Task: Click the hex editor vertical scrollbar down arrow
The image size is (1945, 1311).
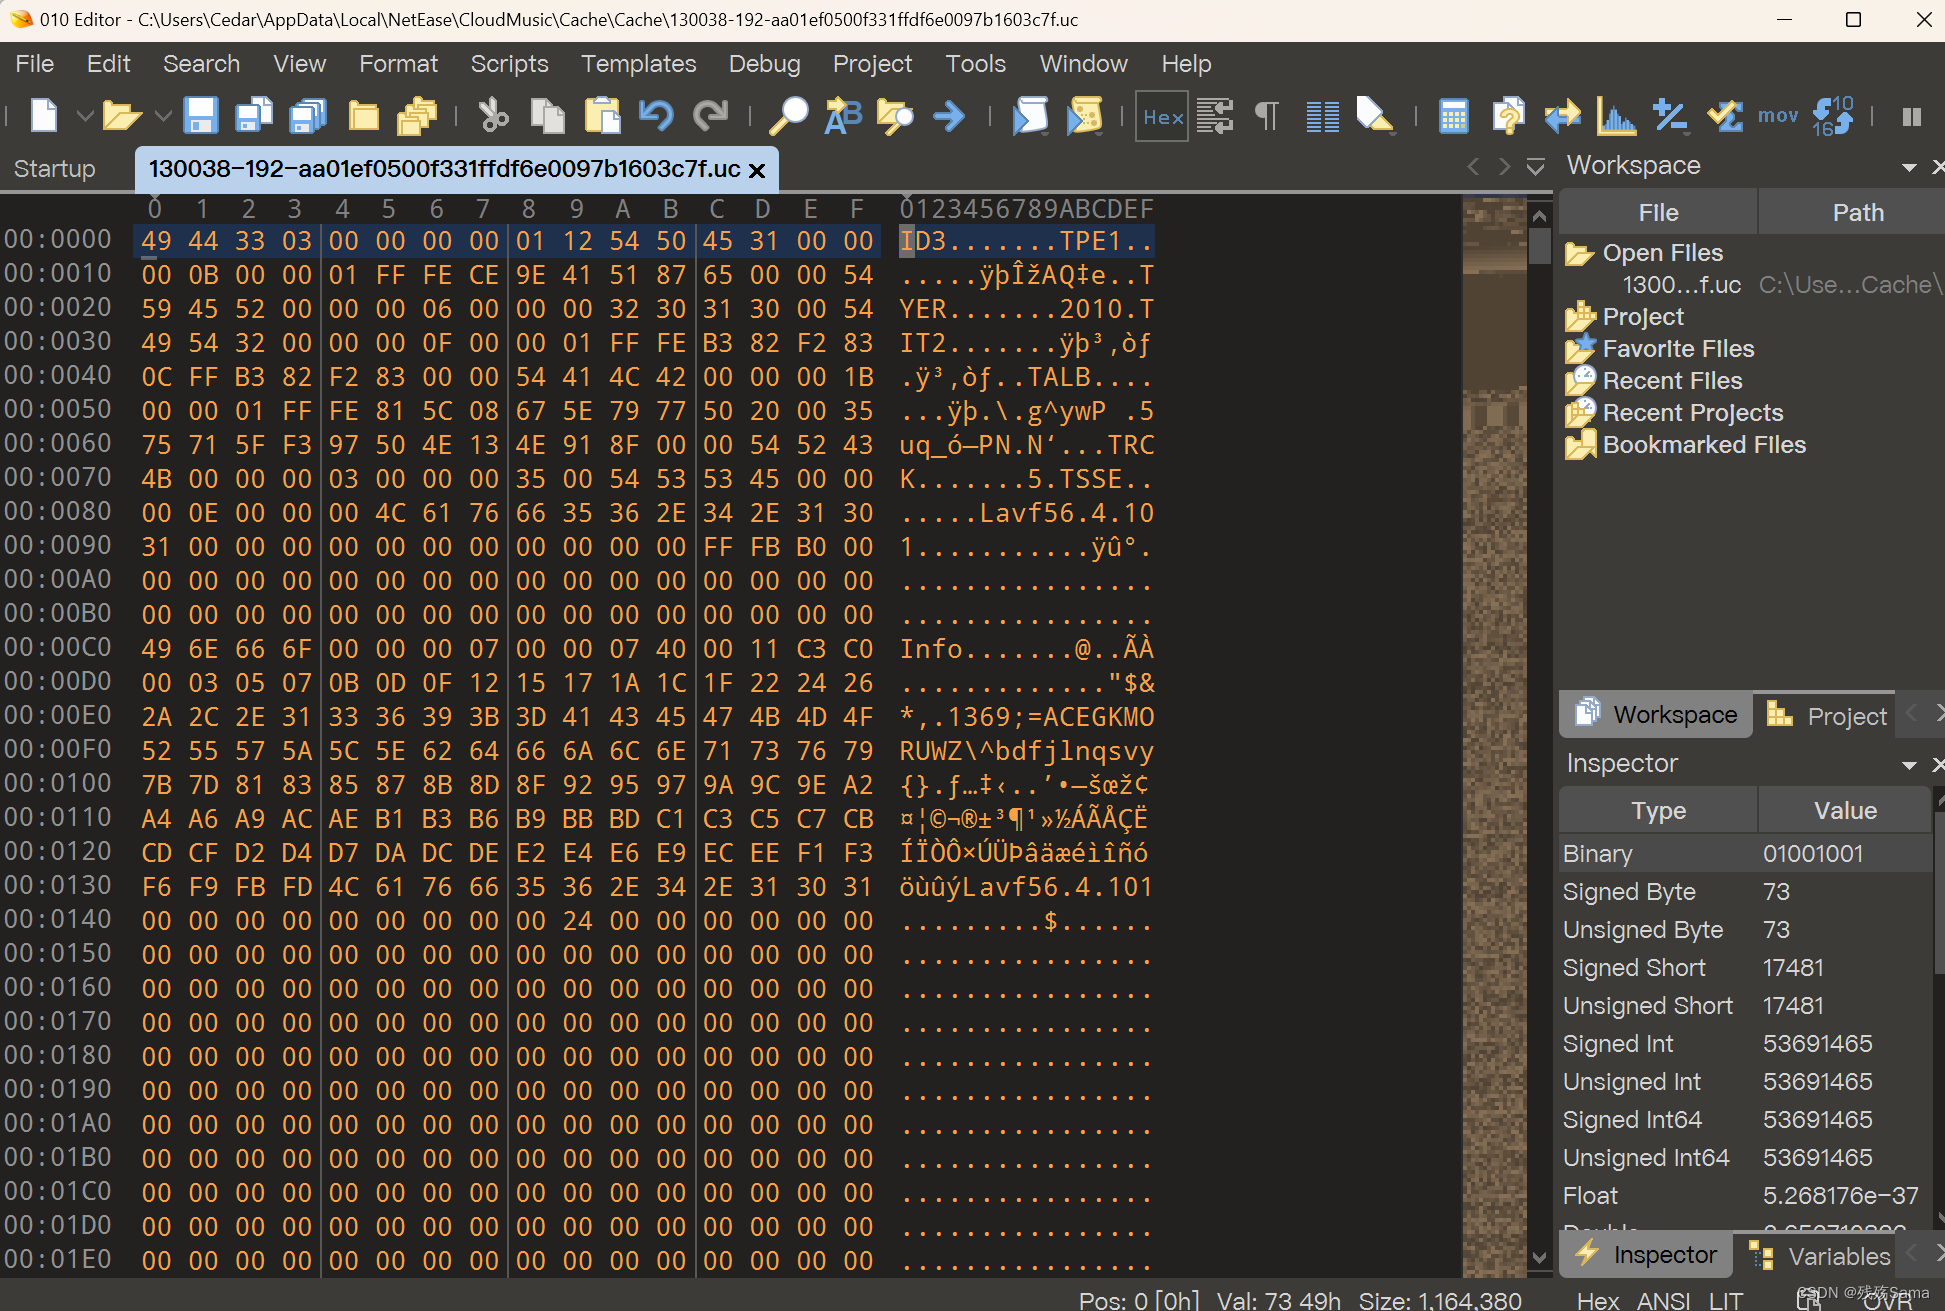Action: point(1539,1257)
